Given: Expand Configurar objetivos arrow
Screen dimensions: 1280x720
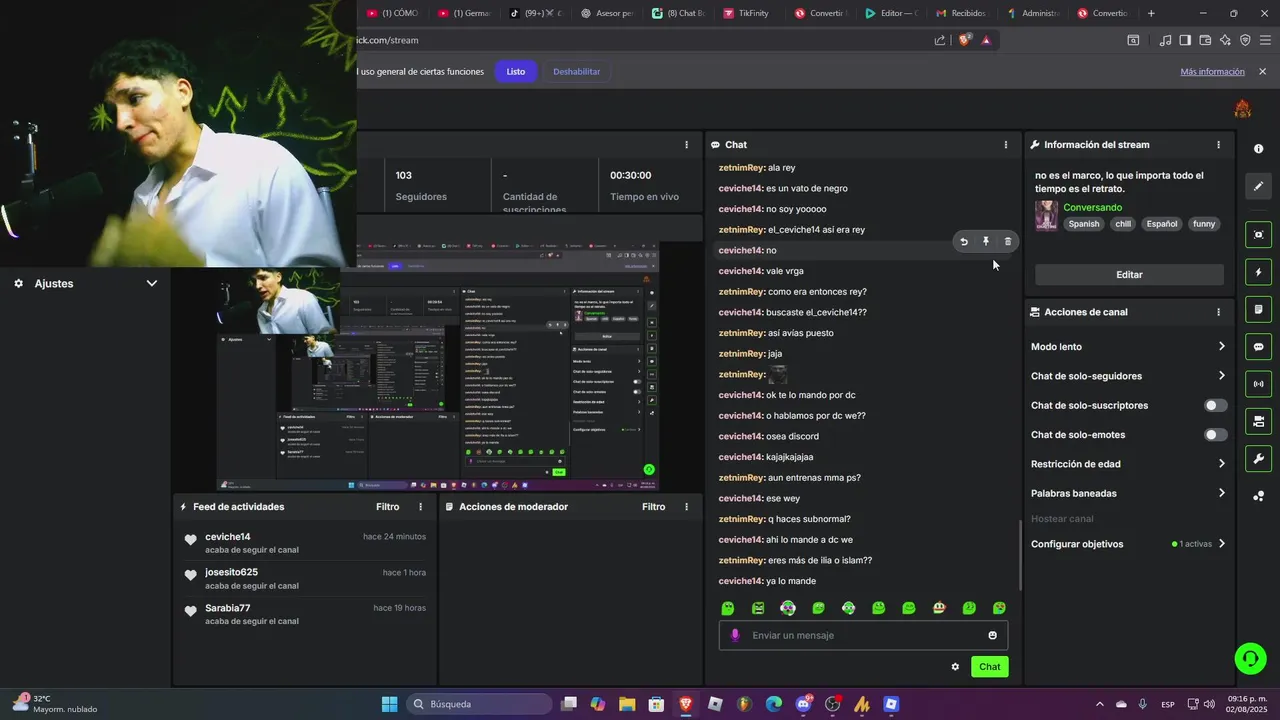Looking at the screenshot, I should point(1221,544).
